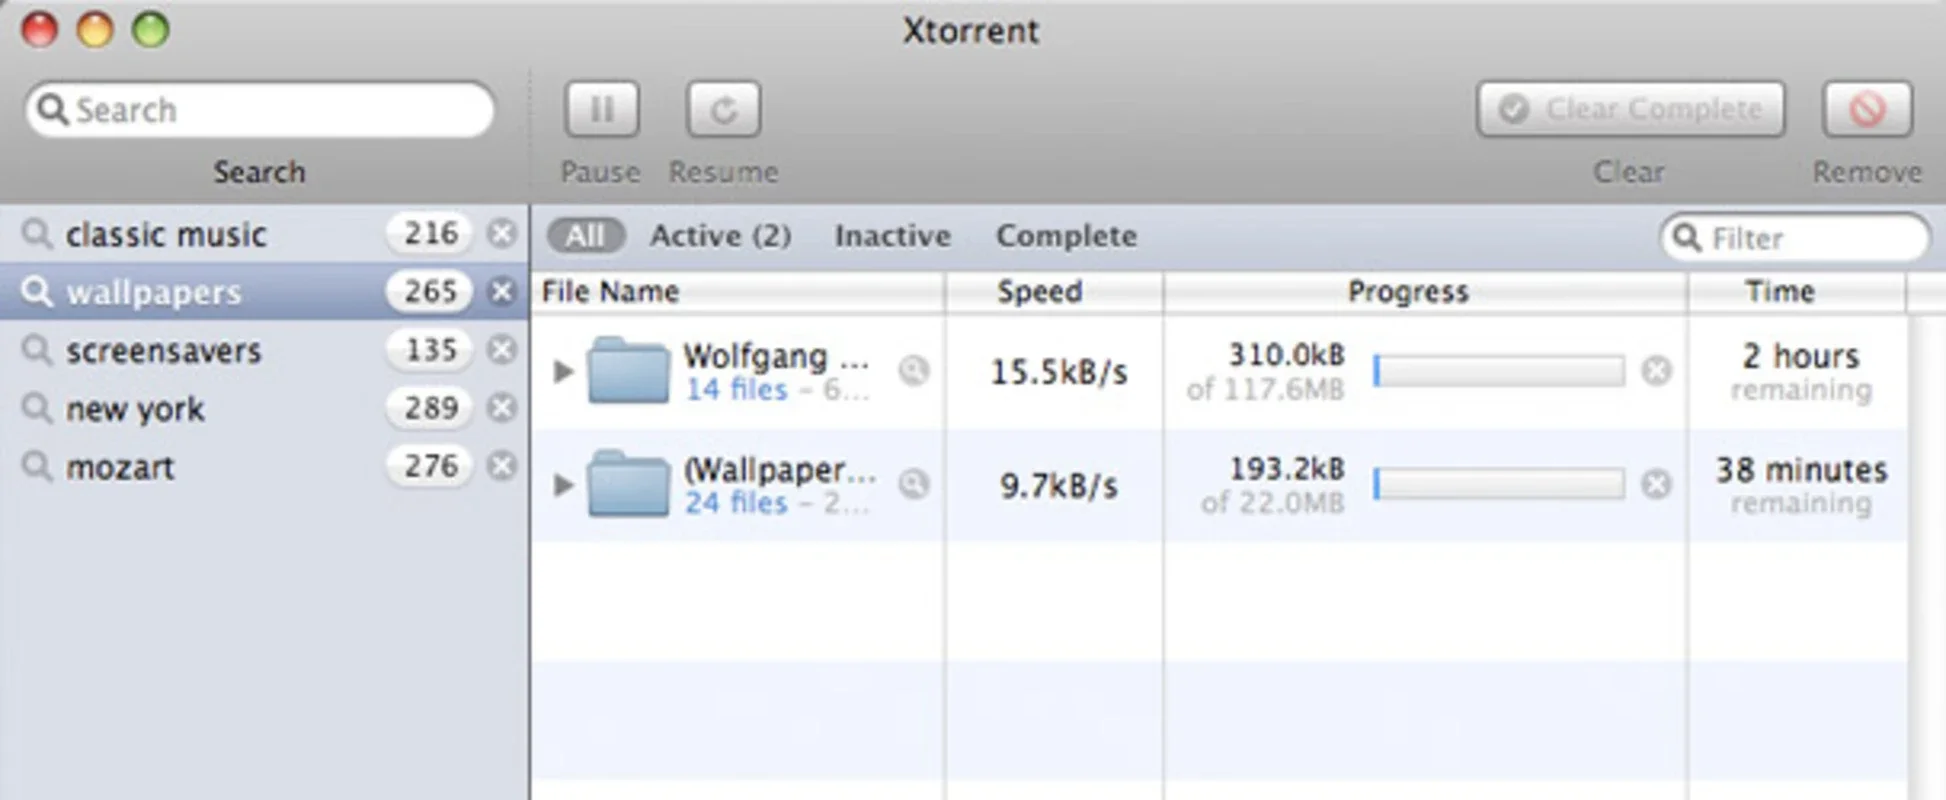Click the (Wallpaper download progress bar
The image size is (1946, 800).
tap(1499, 485)
